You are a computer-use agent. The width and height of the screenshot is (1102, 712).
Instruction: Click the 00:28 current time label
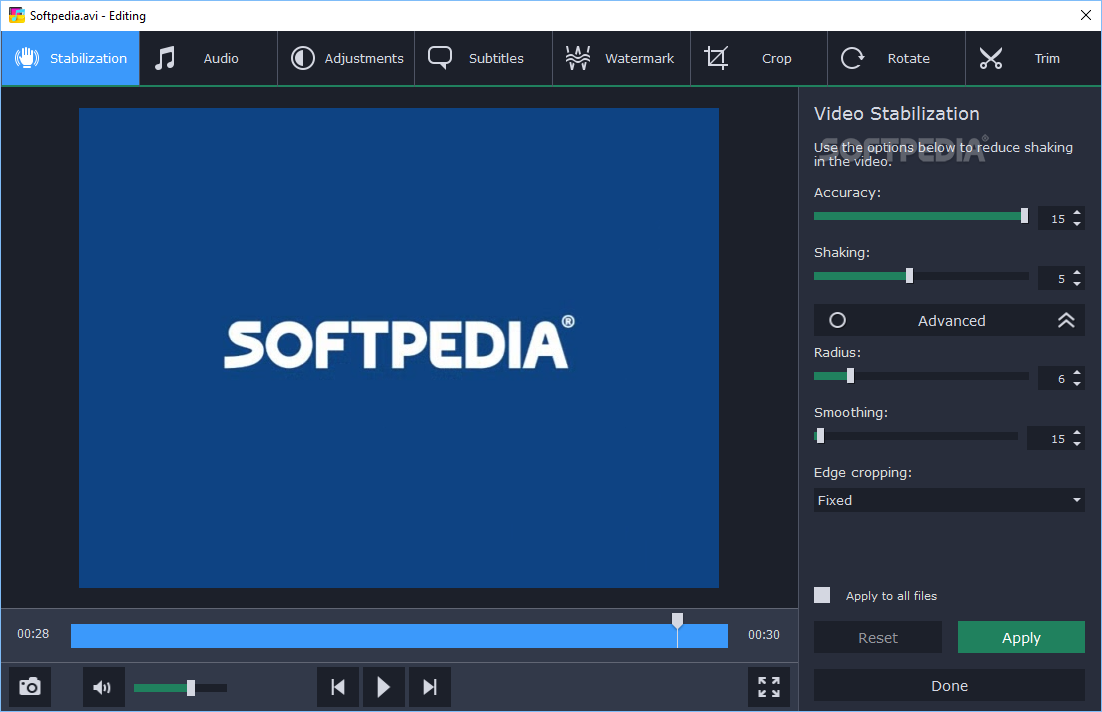(x=33, y=634)
